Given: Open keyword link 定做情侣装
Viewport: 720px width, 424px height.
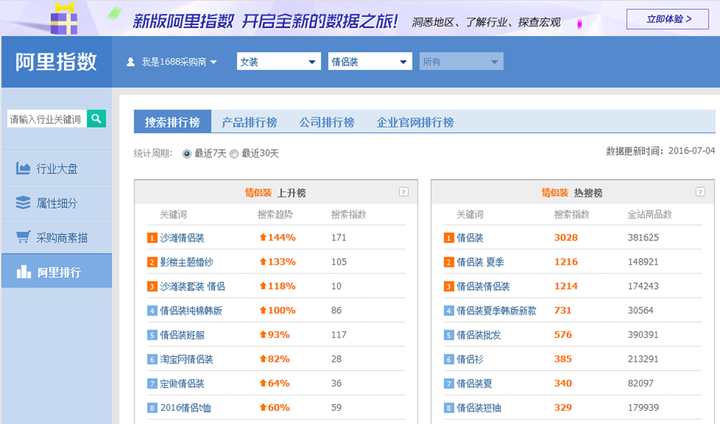Looking at the screenshot, I should click(x=182, y=384).
